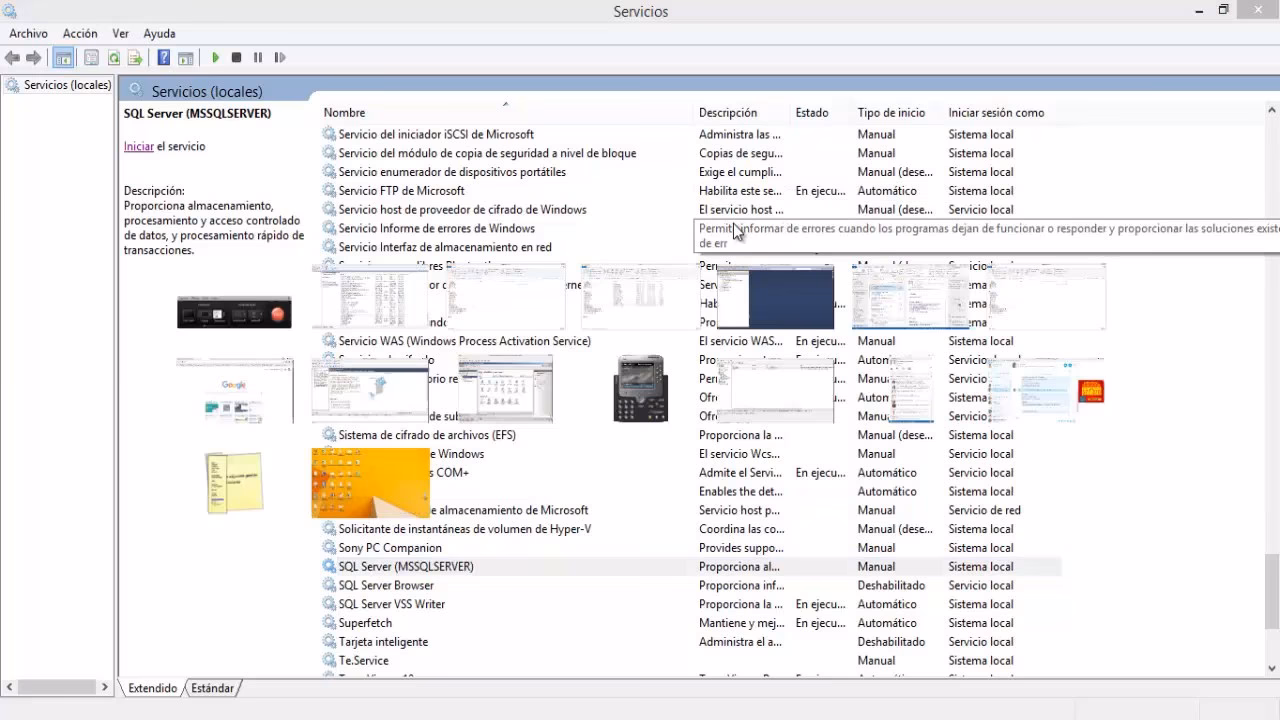
Task: Open the Acción menu
Action: coord(80,34)
